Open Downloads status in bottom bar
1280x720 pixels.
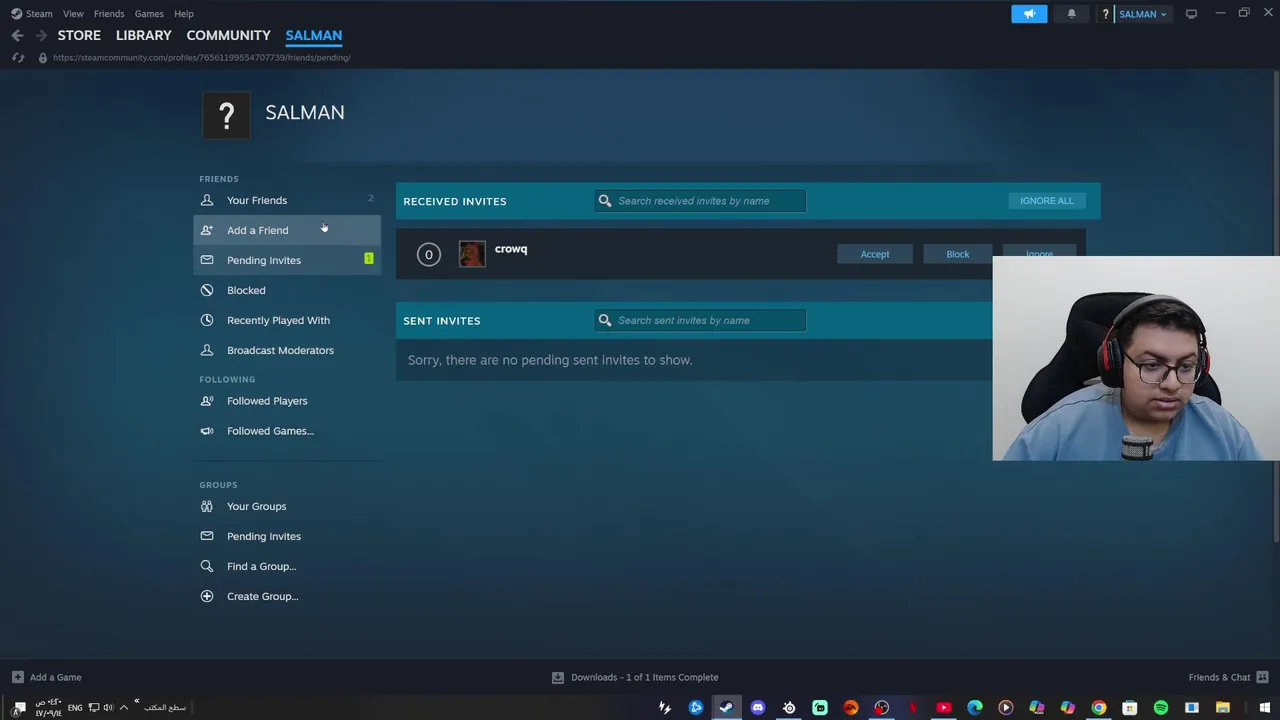635,677
